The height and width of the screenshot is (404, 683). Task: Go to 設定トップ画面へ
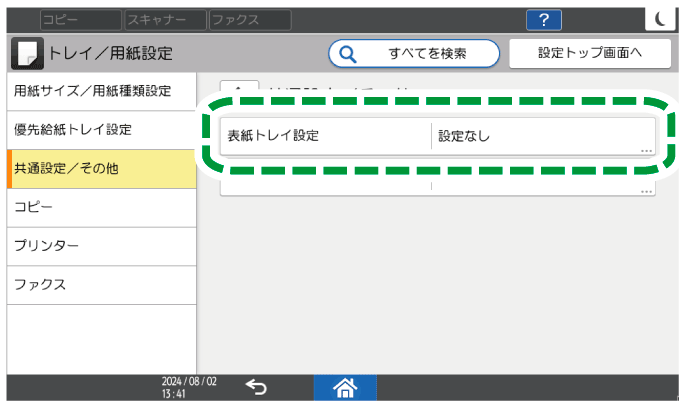click(x=590, y=53)
